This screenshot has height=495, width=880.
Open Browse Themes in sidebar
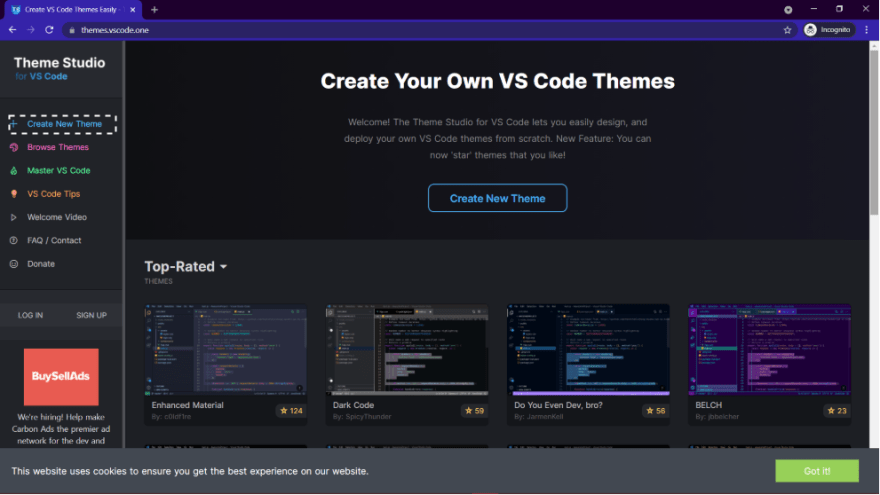tap(58, 147)
